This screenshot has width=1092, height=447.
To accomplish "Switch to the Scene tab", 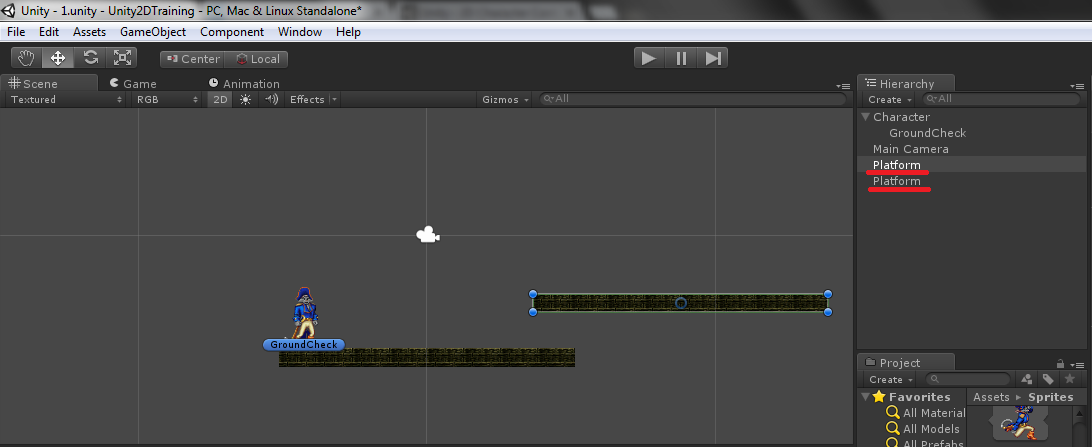I will click(49, 84).
